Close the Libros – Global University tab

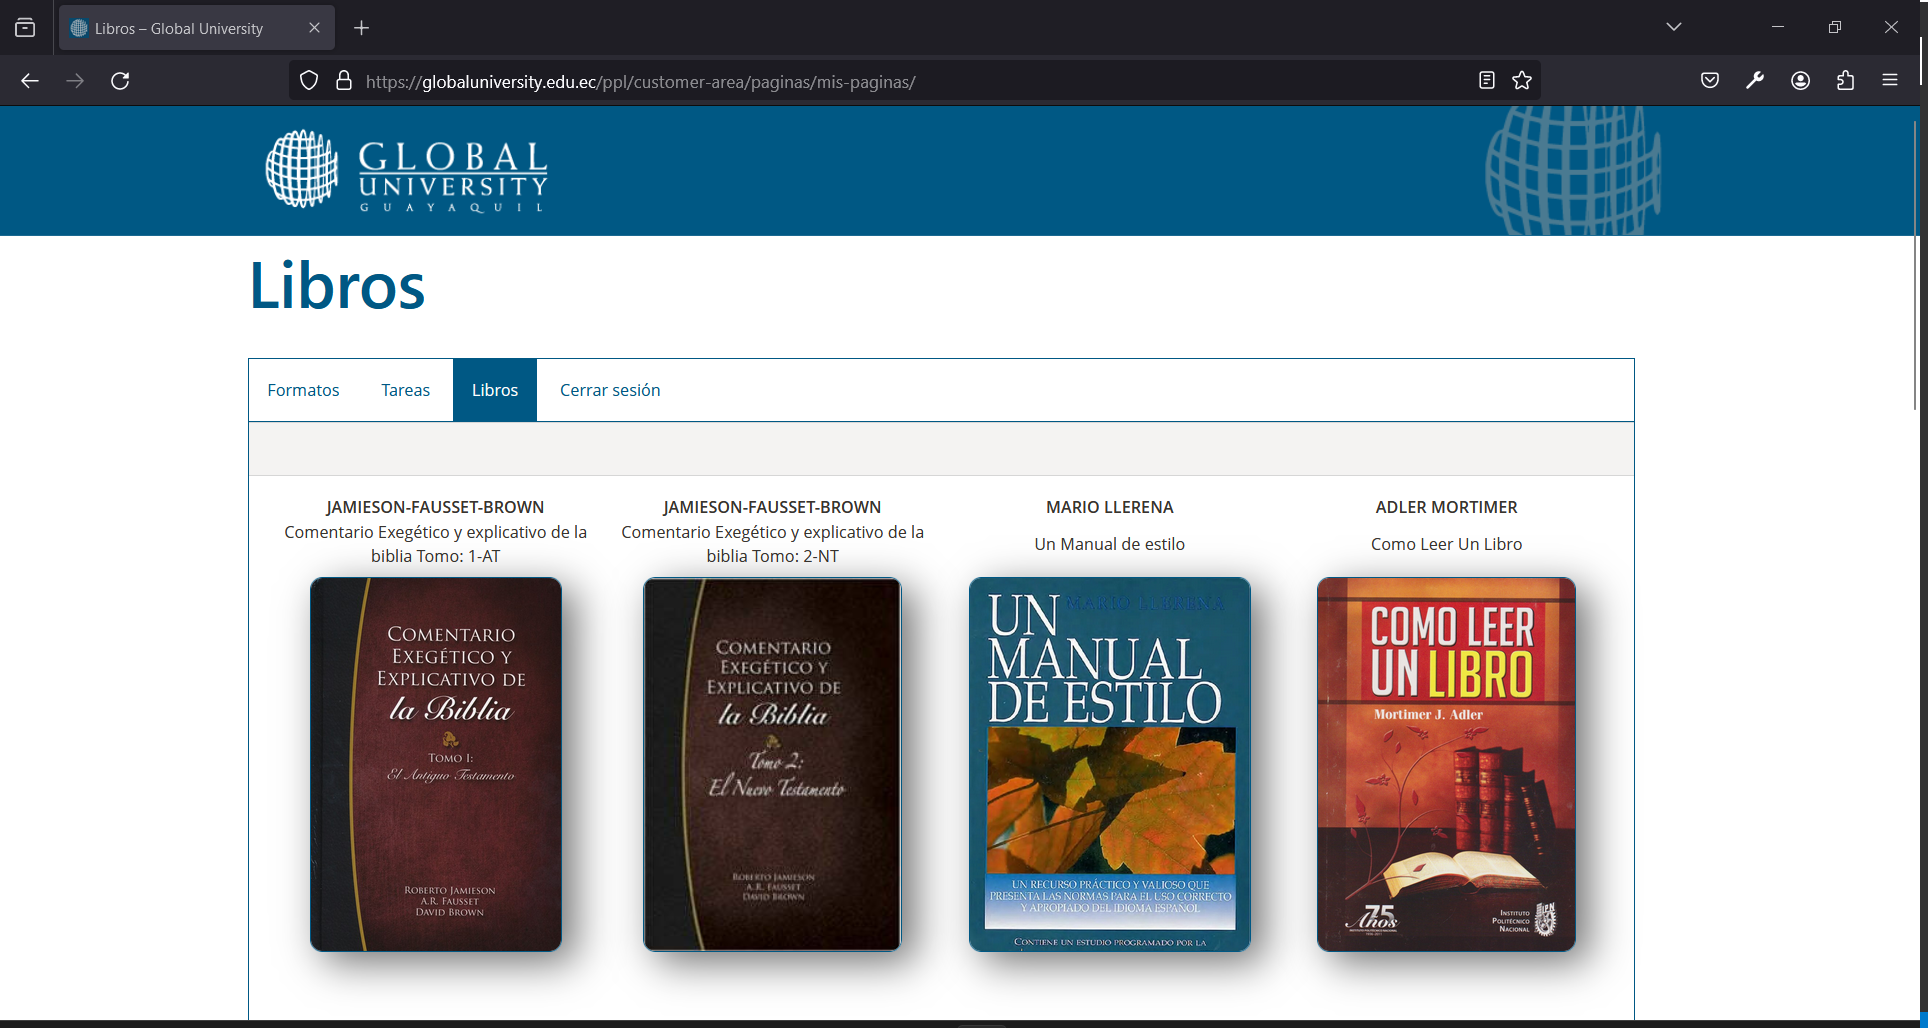314,28
